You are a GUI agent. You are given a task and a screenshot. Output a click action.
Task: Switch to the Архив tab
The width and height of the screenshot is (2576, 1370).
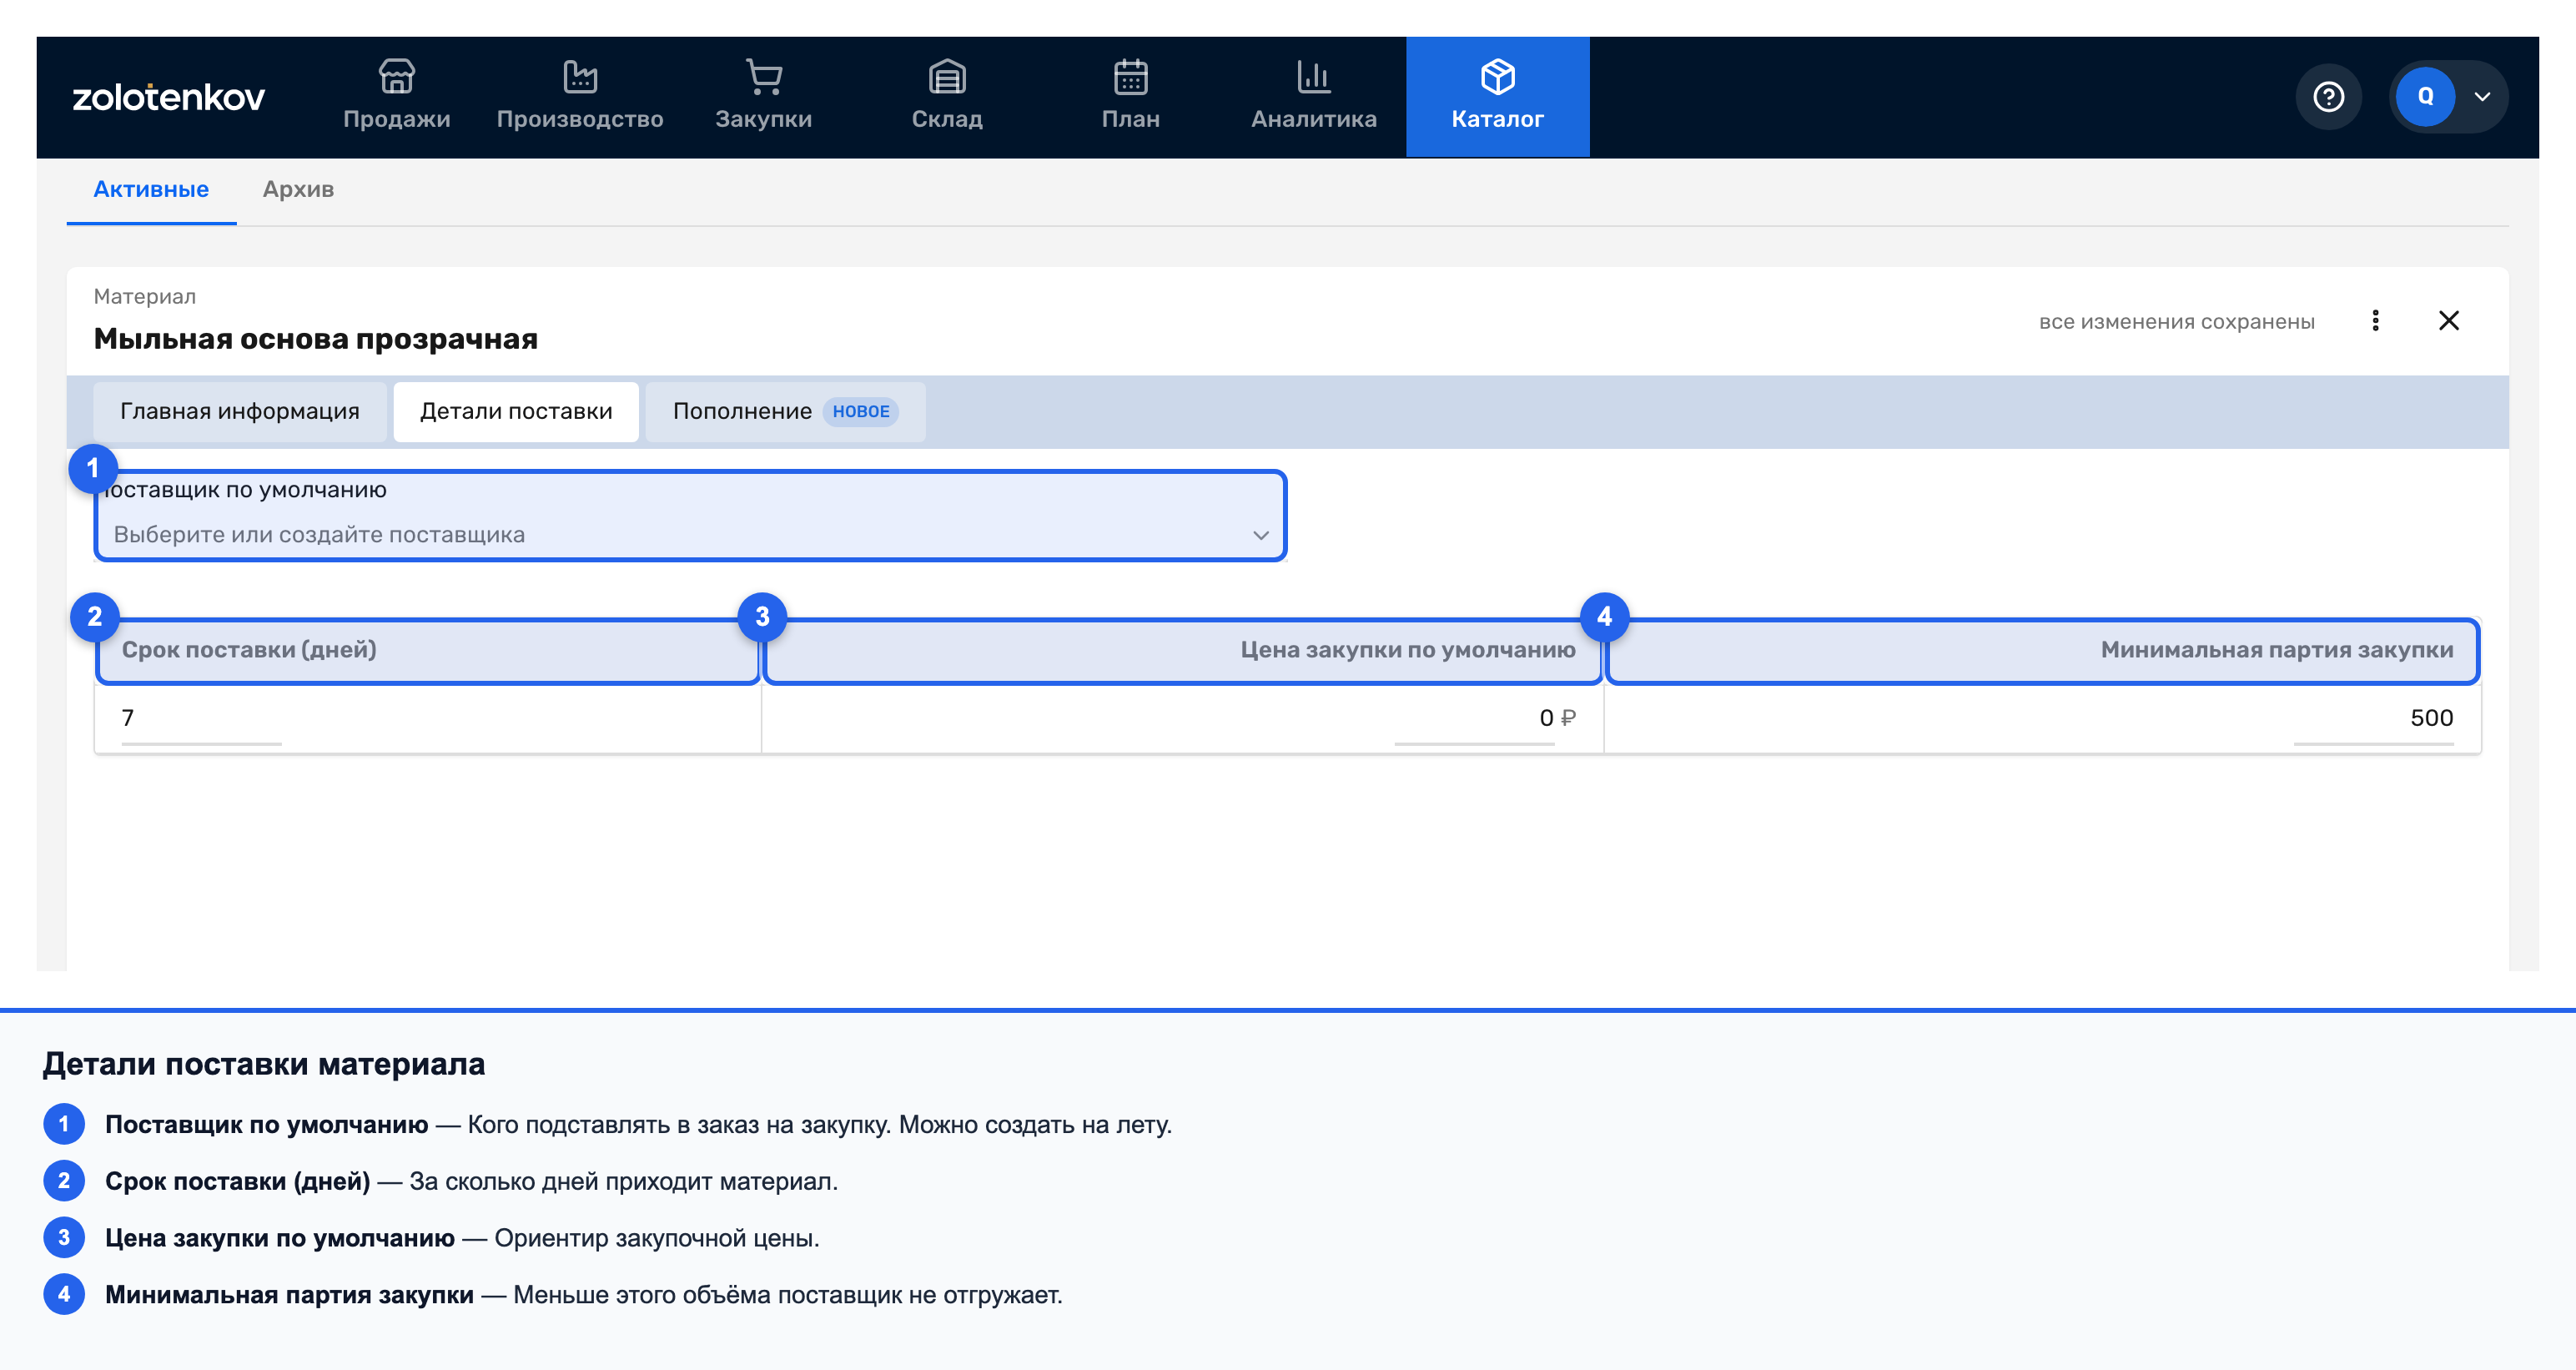click(x=298, y=189)
